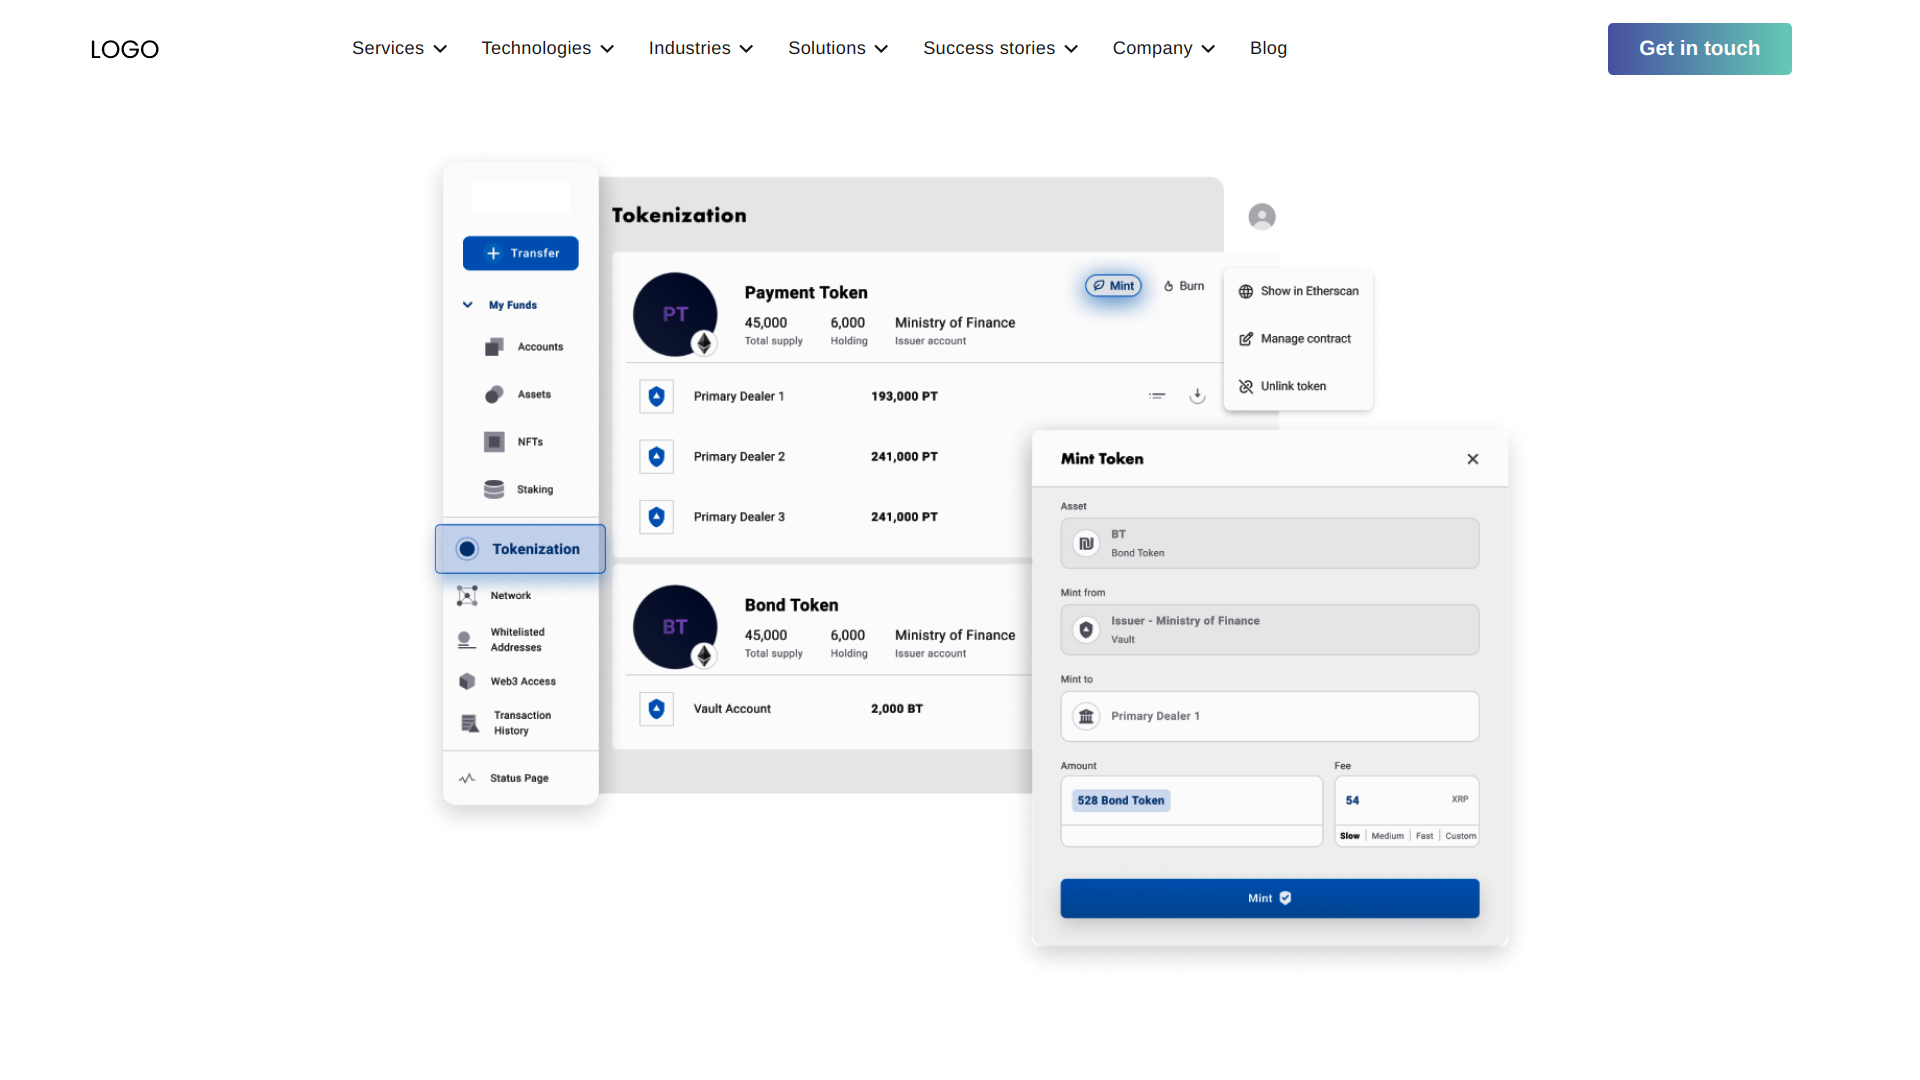Image resolution: width=1920 pixels, height=1080 pixels.
Task: Select the Medium fee option
Action: [1387, 836]
